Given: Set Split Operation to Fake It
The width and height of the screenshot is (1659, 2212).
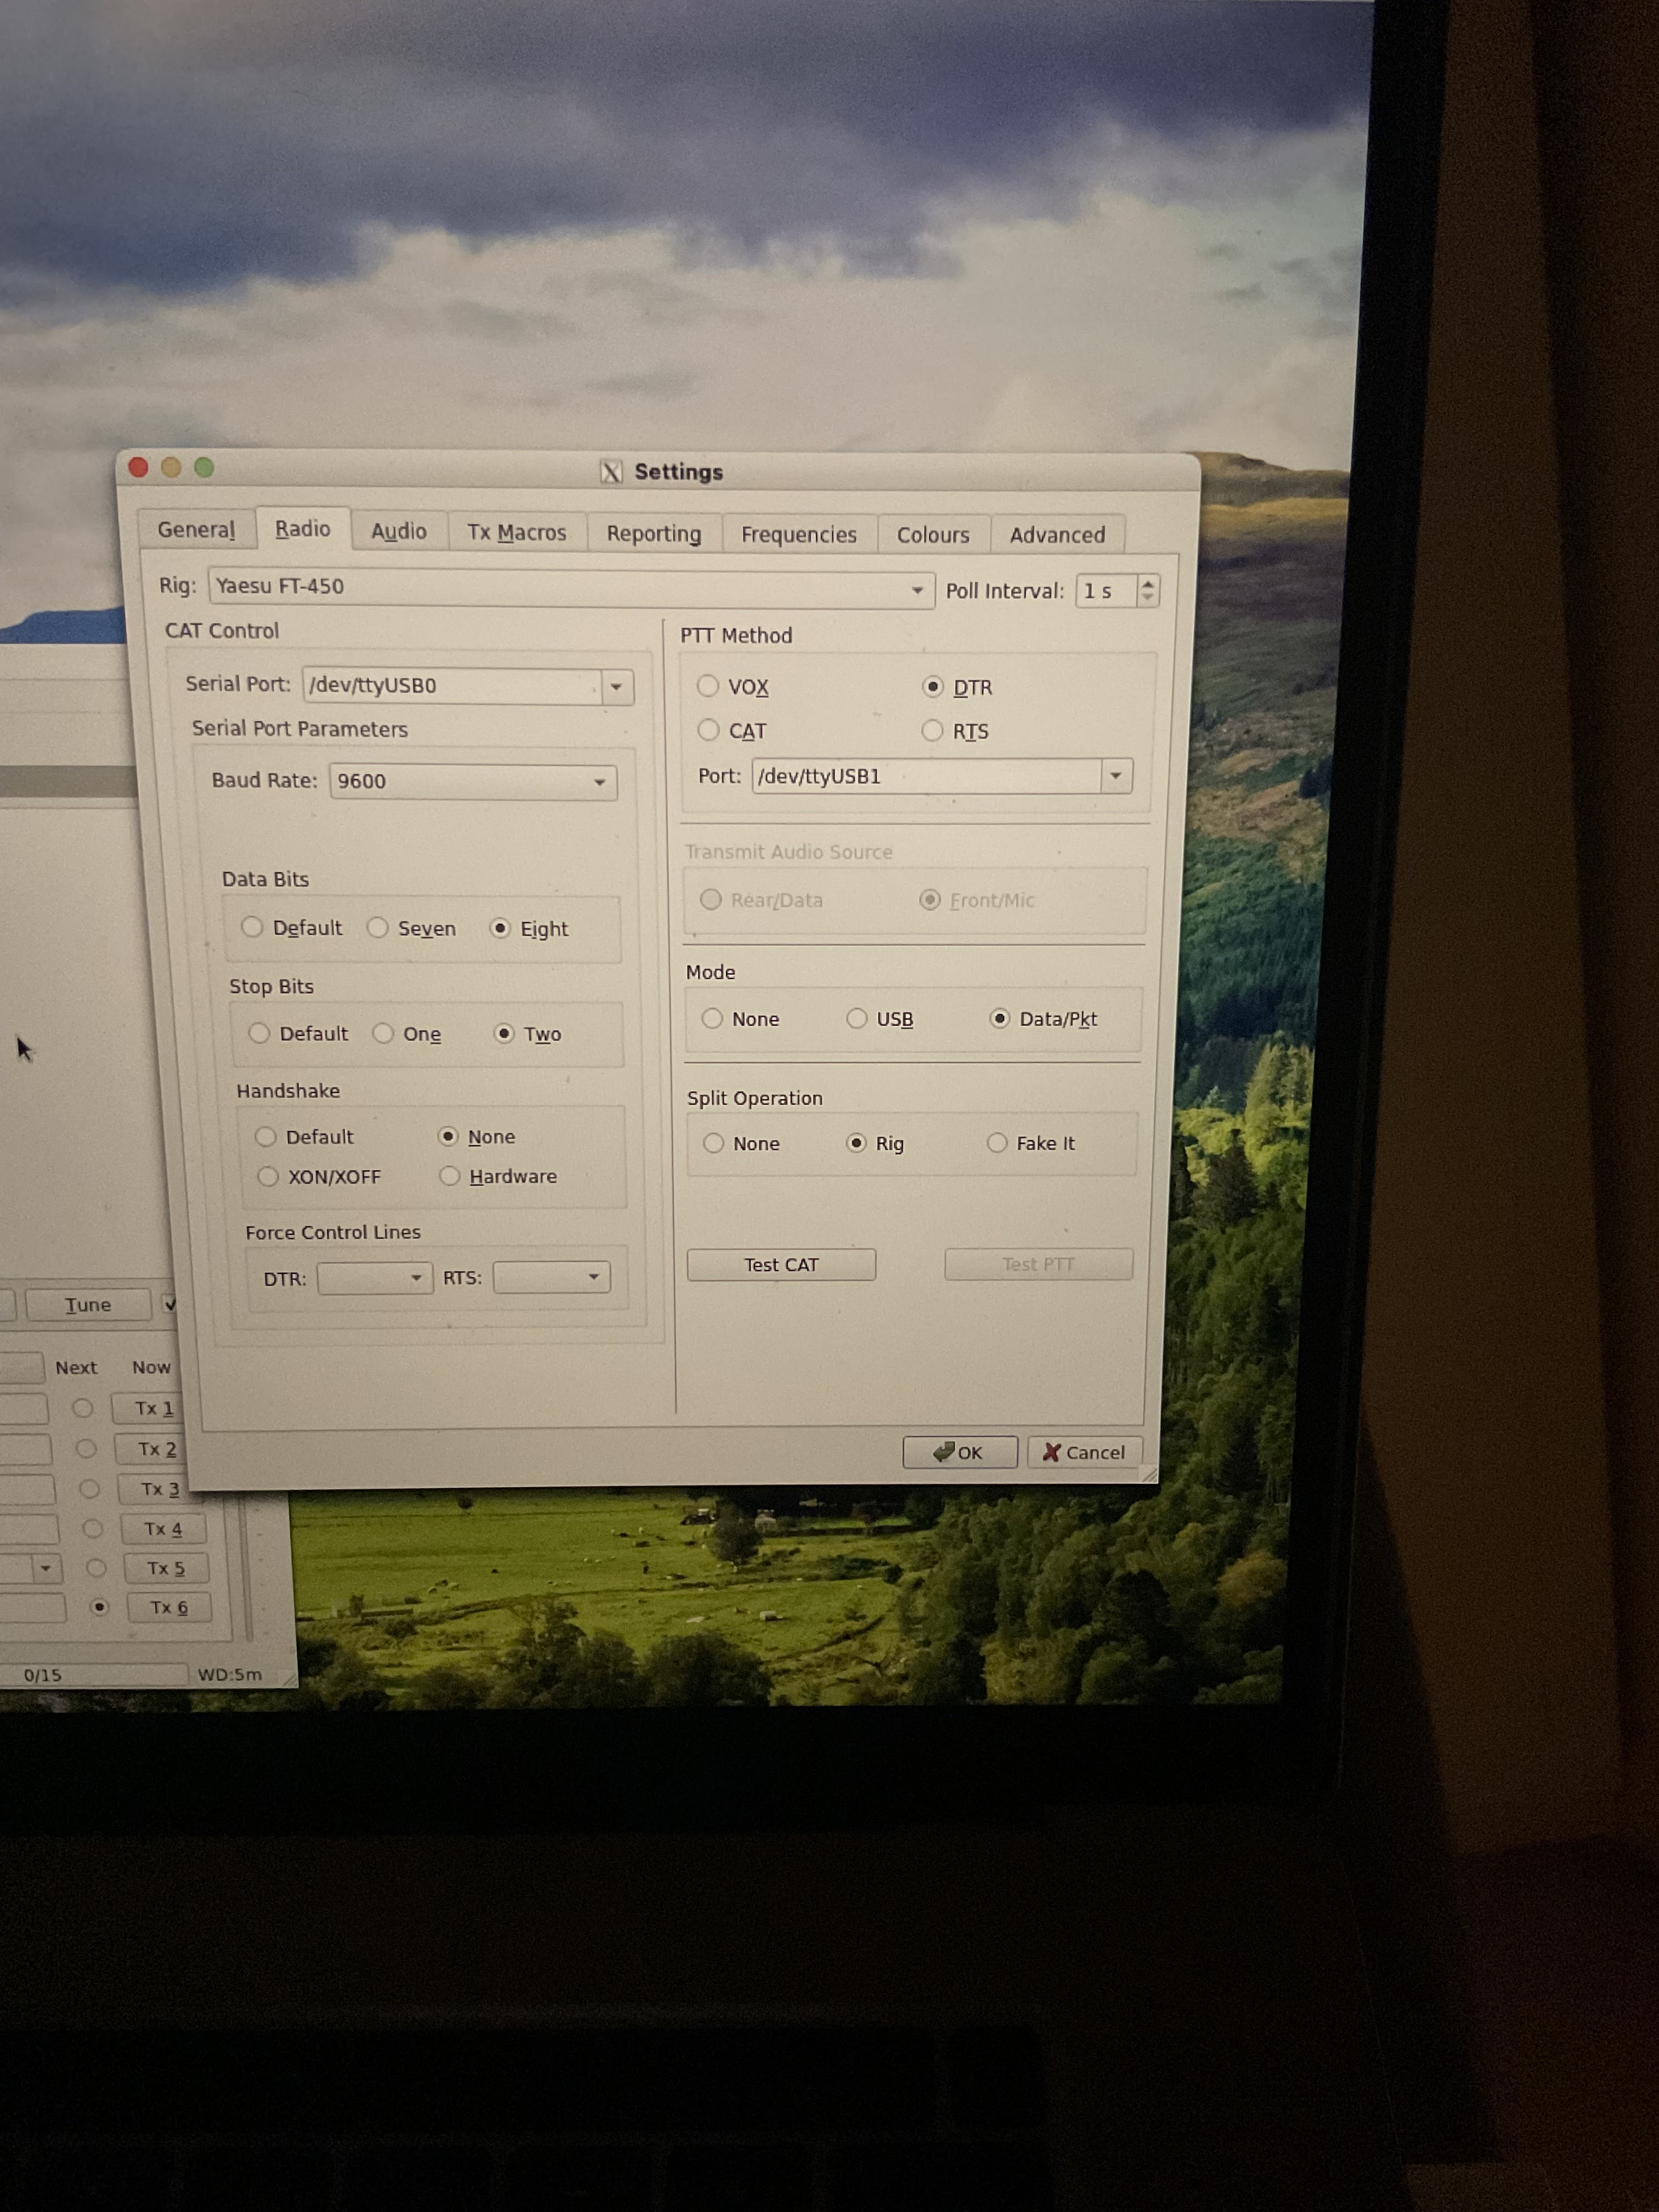Looking at the screenshot, I should pos(997,1143).
